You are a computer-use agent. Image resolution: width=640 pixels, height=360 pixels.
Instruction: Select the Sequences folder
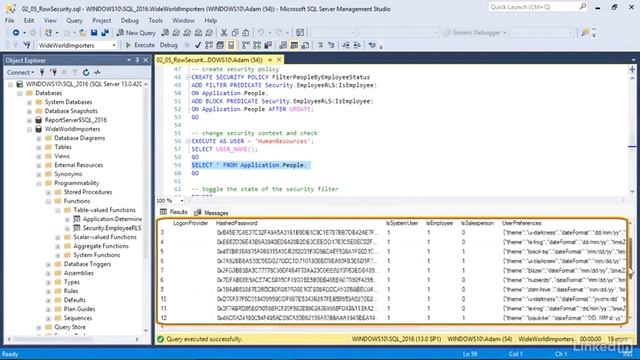click(x=78, y=318)
